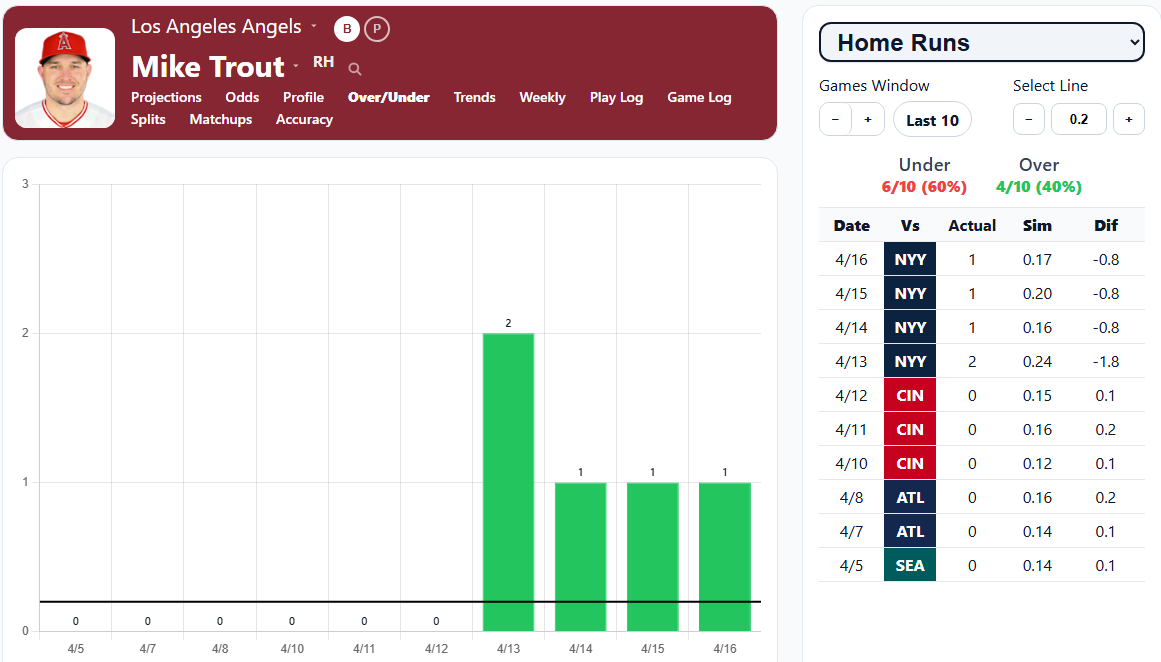Select the P pitcher toggle
This screenshot has height=662, width=1161.
click(377, 29)
